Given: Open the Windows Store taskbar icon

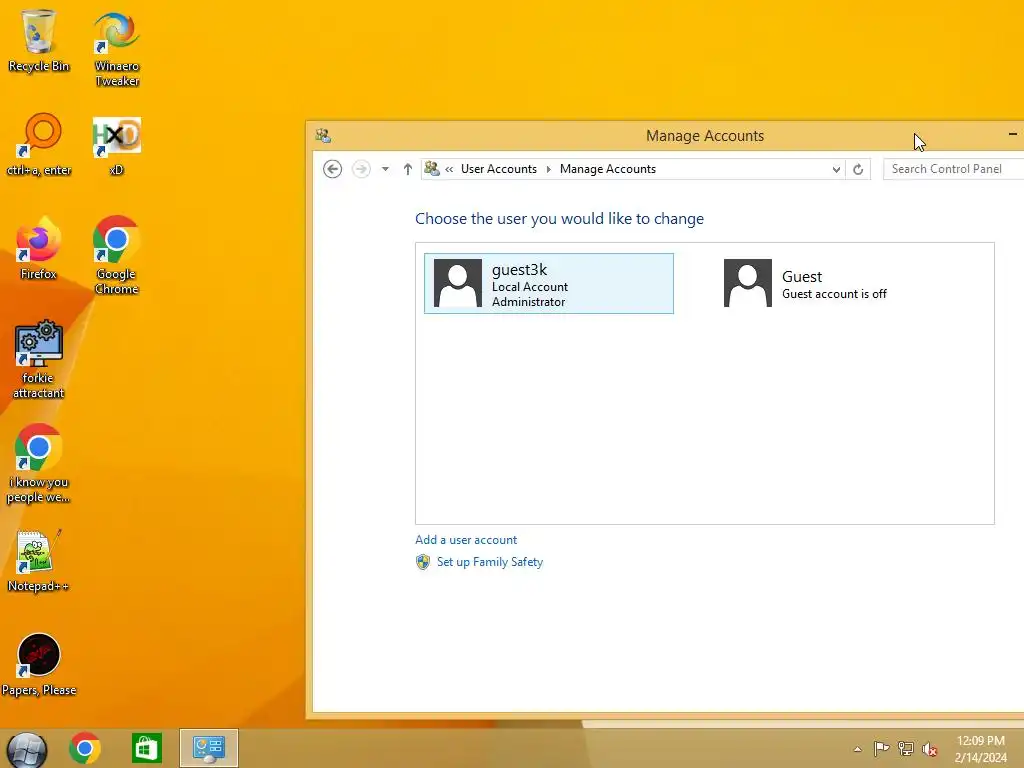Looking at the screenshot, I should click(146, 748).
